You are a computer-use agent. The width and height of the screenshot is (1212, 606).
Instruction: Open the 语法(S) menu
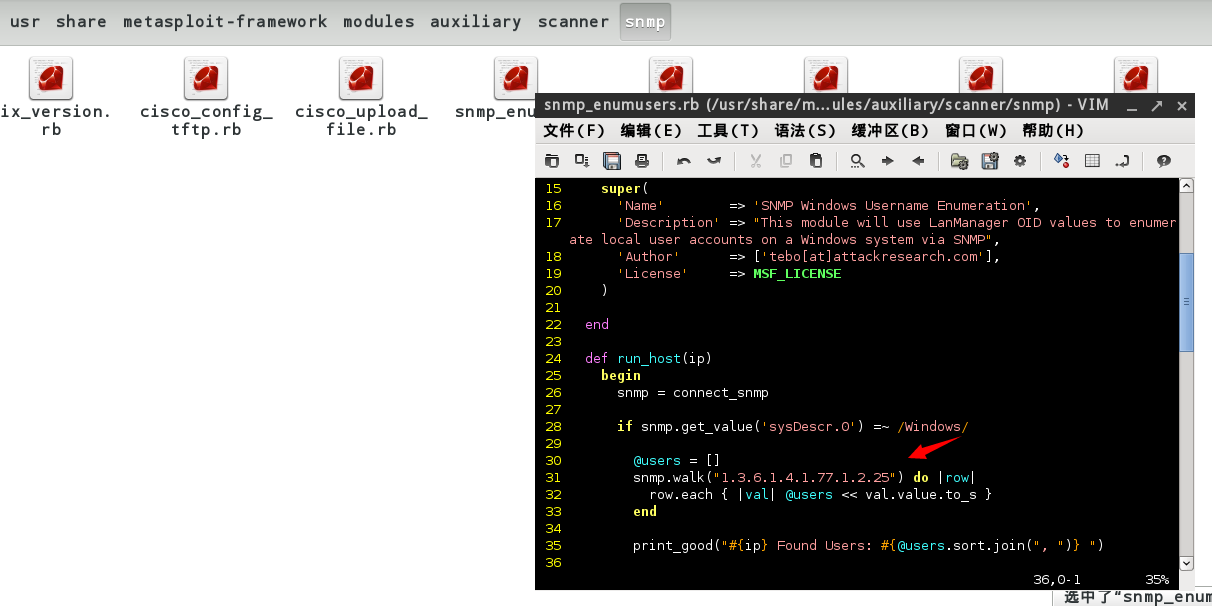point(804,131)
